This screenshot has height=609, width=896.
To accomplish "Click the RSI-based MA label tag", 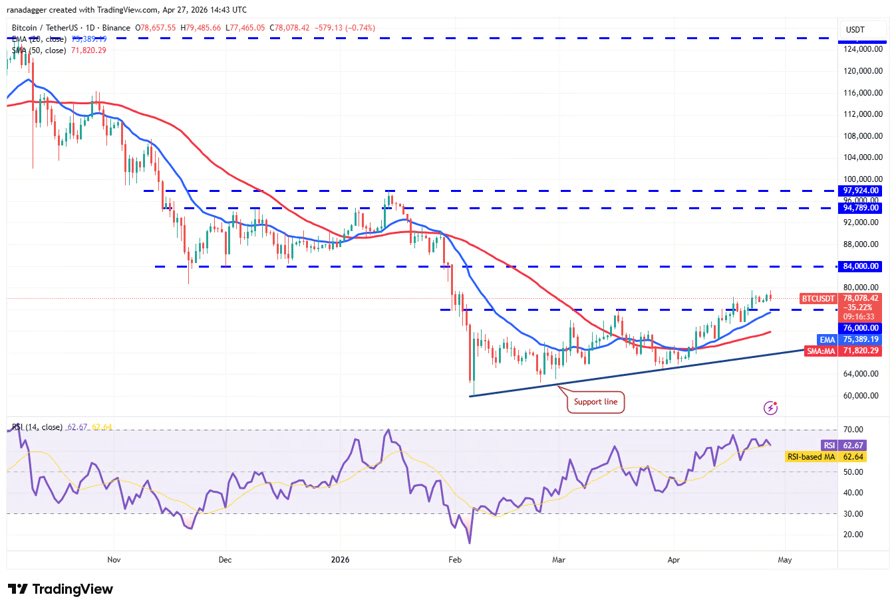I will (811, 457).
